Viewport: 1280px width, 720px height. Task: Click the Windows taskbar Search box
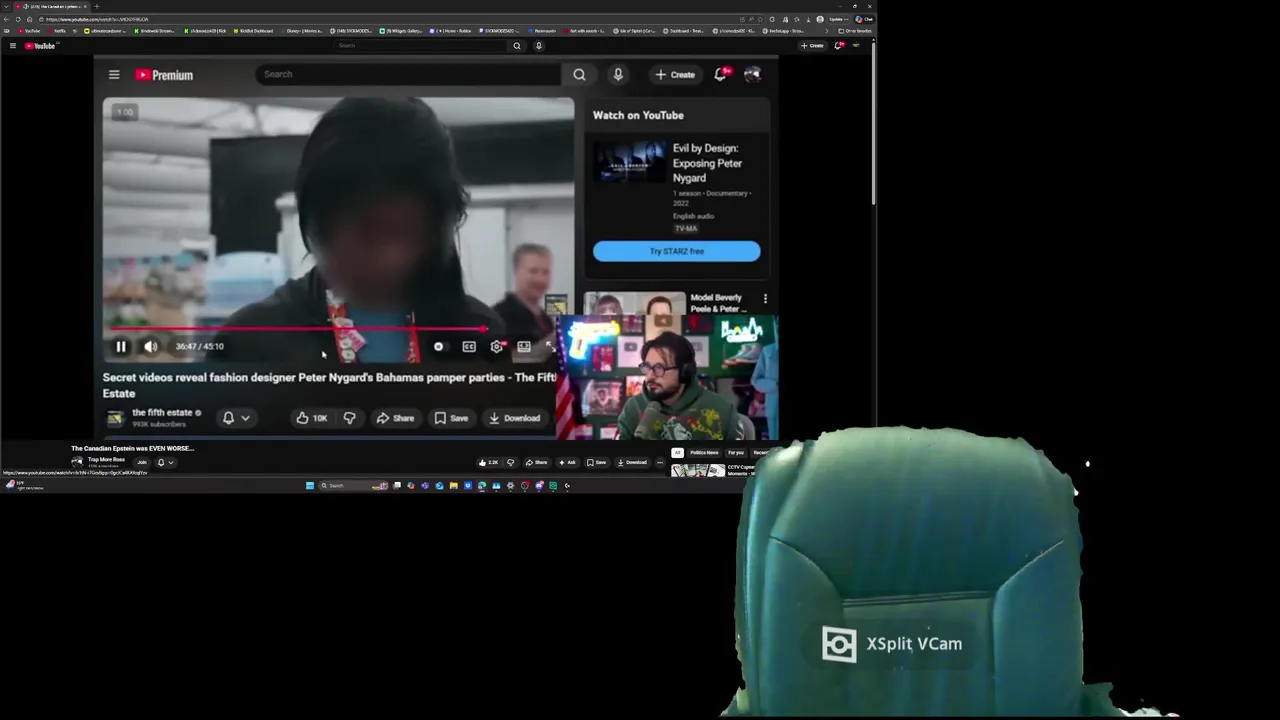(354, 486)
